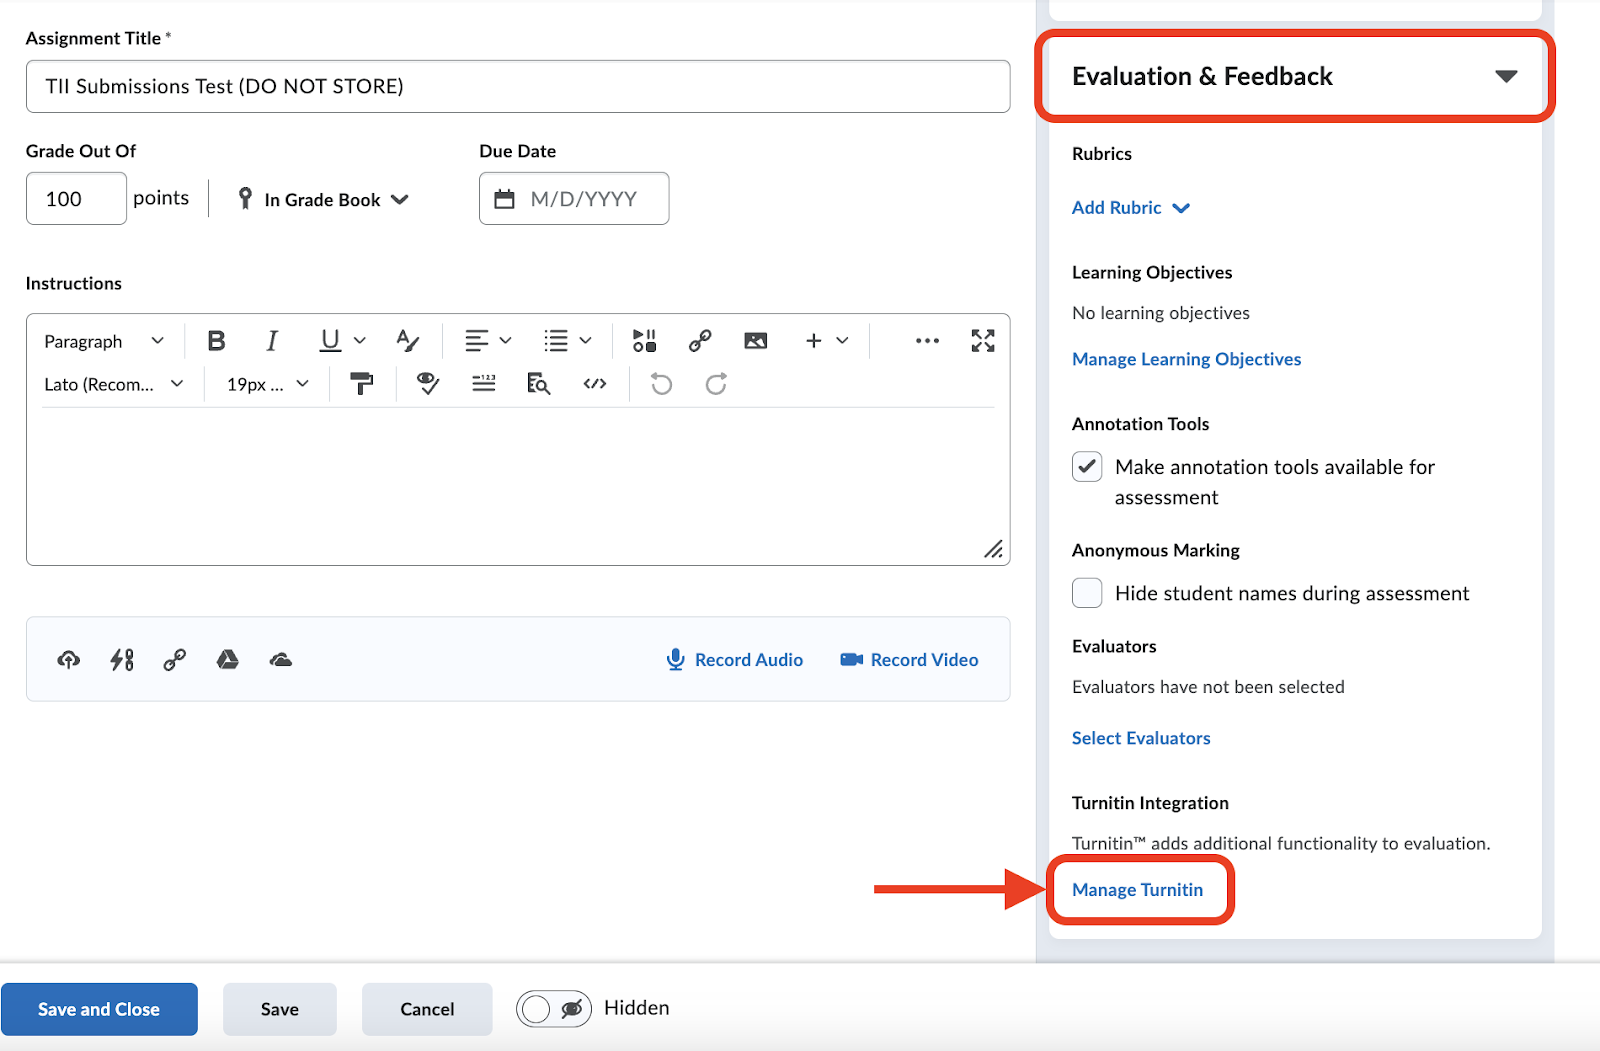Attach a file from Google Drive
The height and width of the screenshot is (1051, 1600).
click(228, 660)
